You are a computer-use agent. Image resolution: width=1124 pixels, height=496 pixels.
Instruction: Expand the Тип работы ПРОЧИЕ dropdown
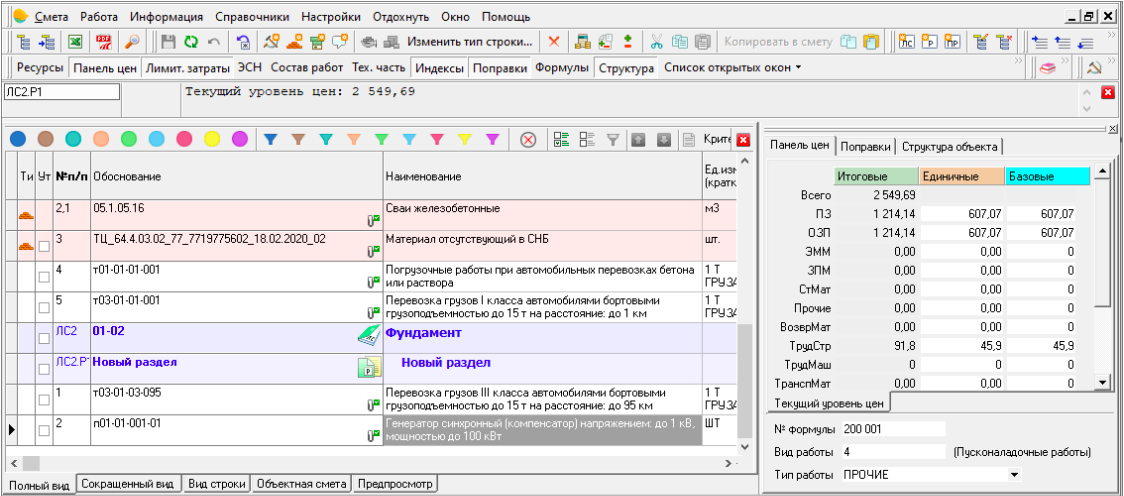pyautogui.click(x=1017, y=473)
